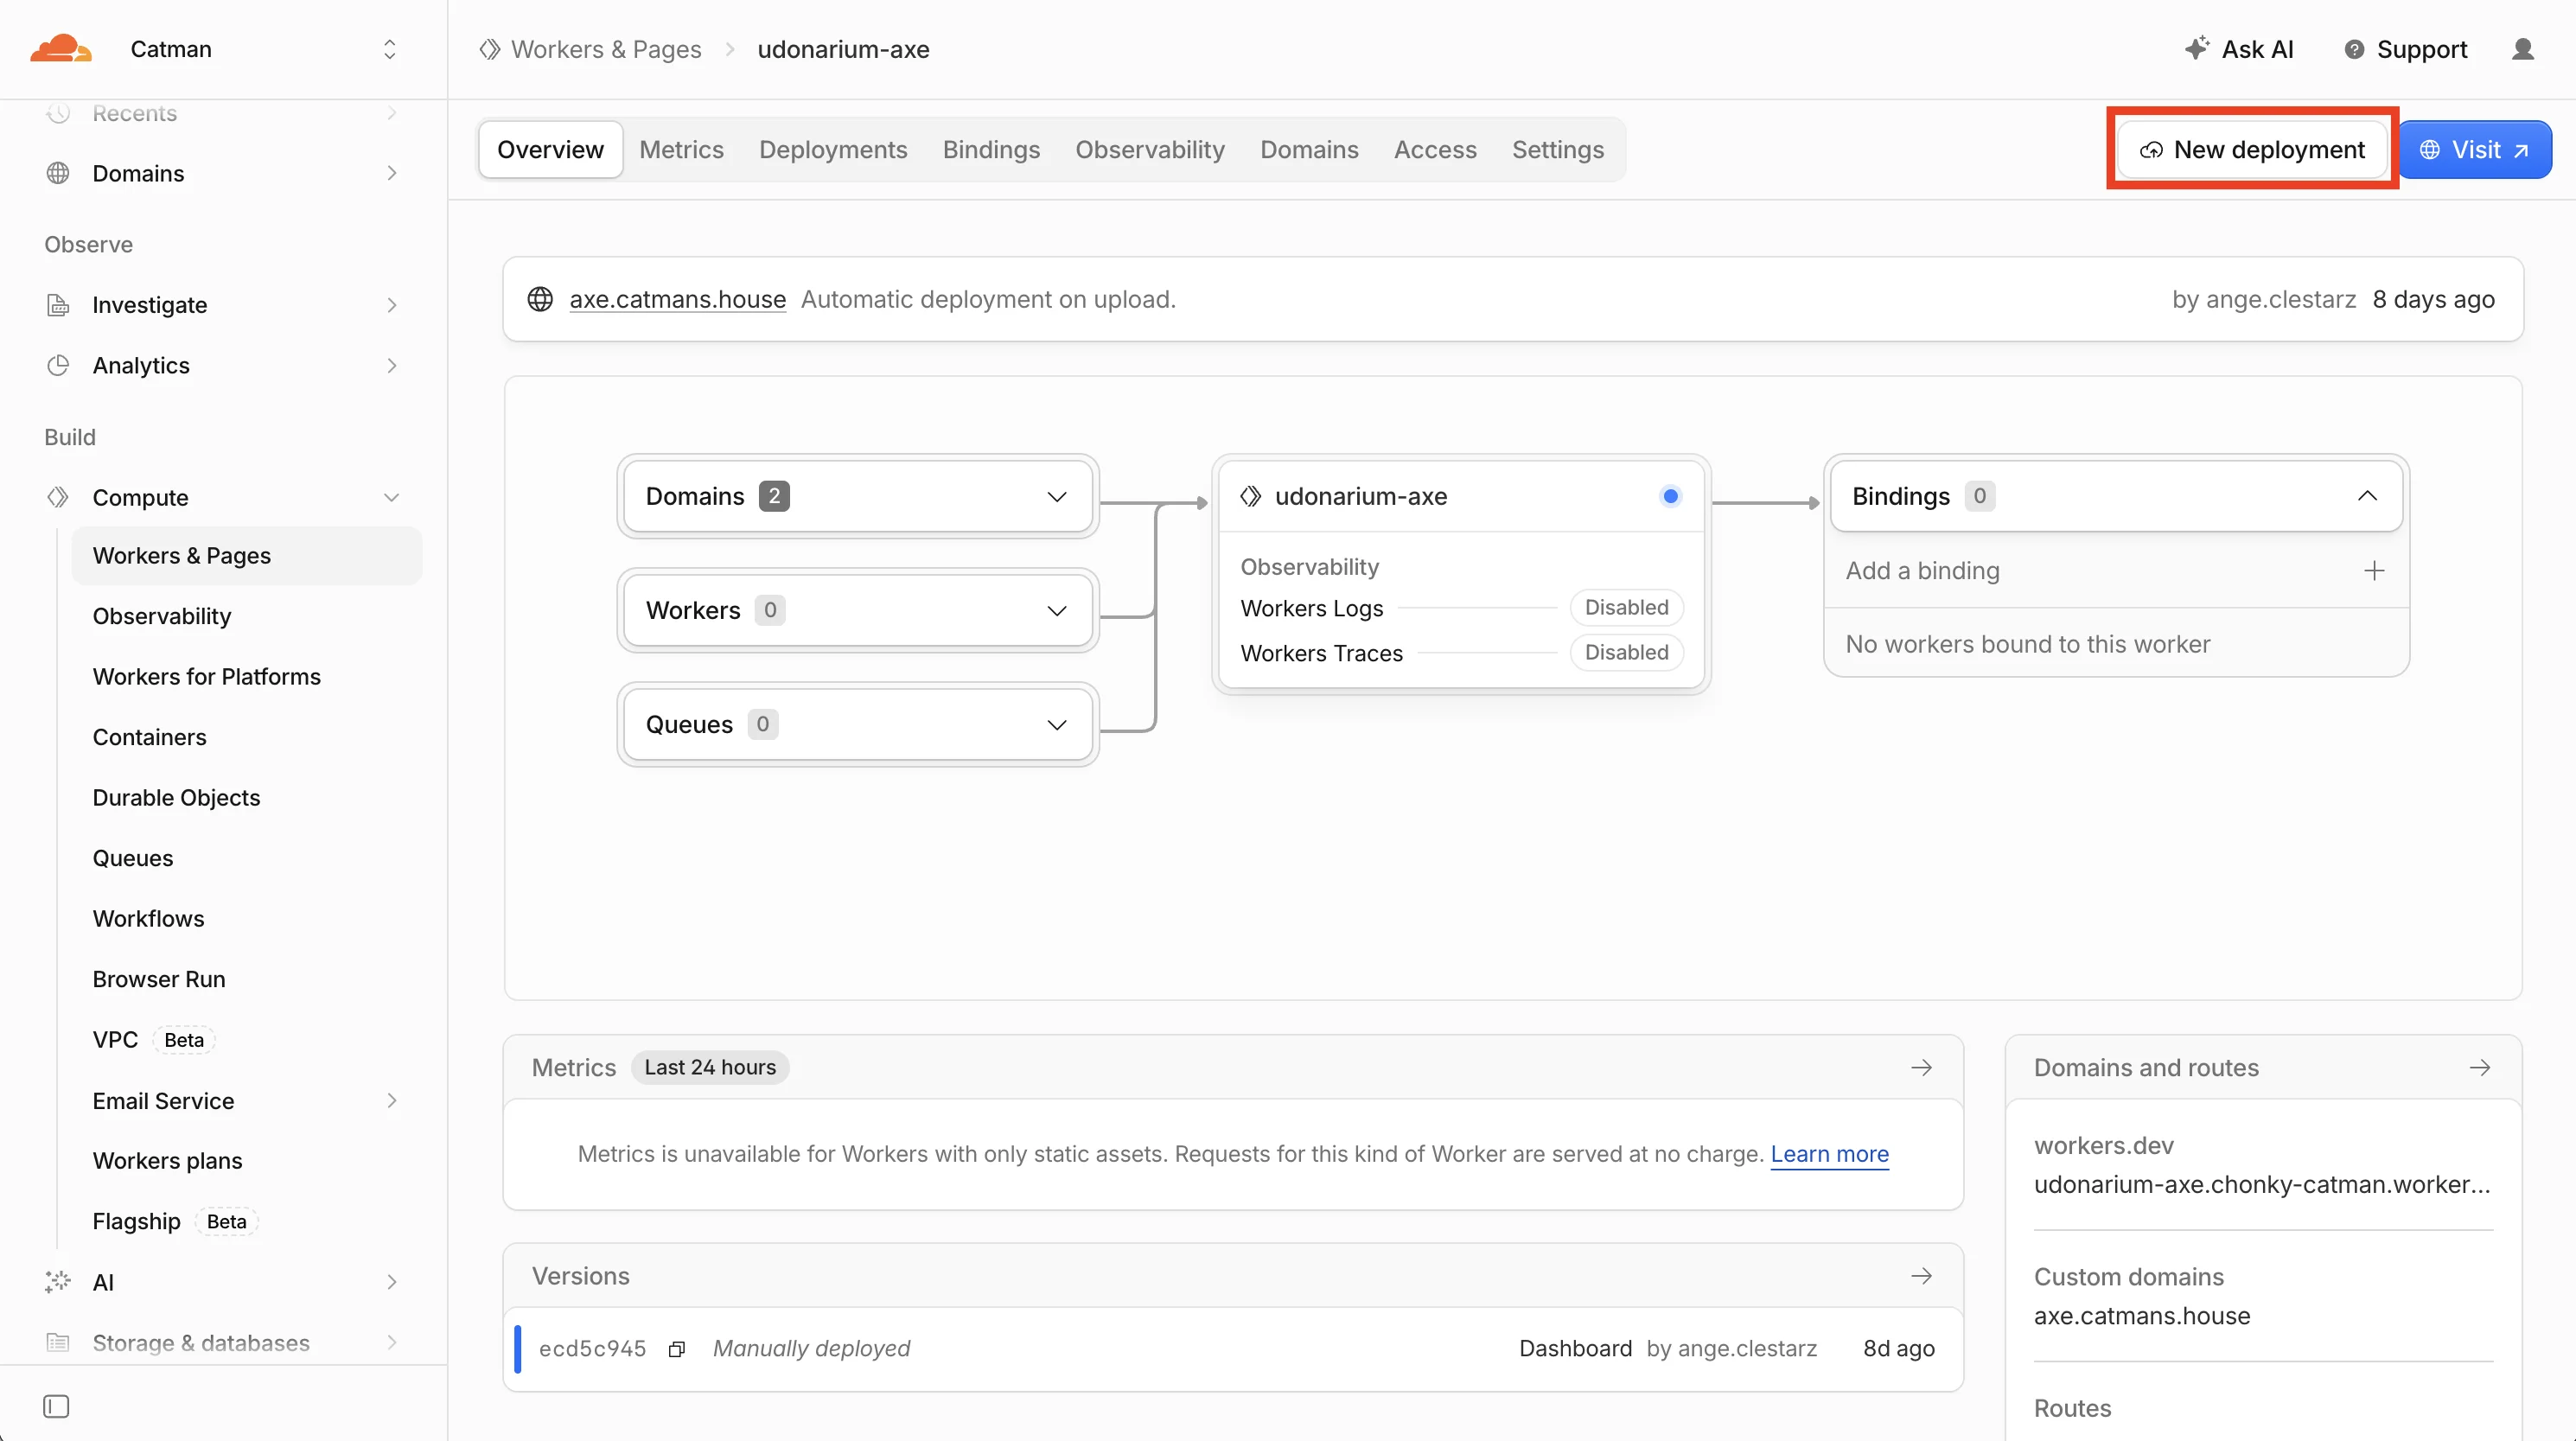
Task: Click the Workers Traces Disabled badge
Action: point(1626,652)
